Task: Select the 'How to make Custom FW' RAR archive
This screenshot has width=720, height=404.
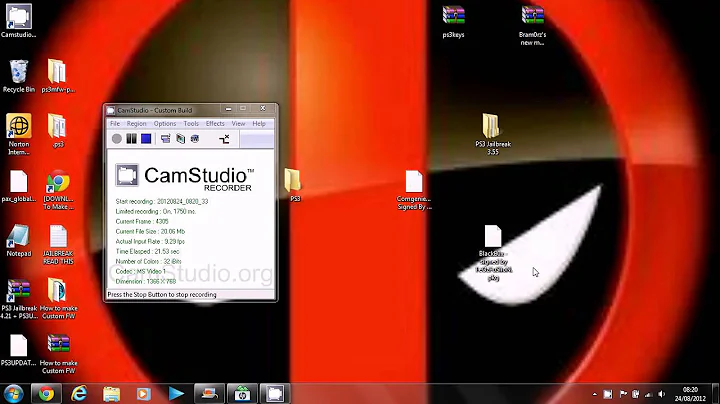Action: click(x=58, y=354)
